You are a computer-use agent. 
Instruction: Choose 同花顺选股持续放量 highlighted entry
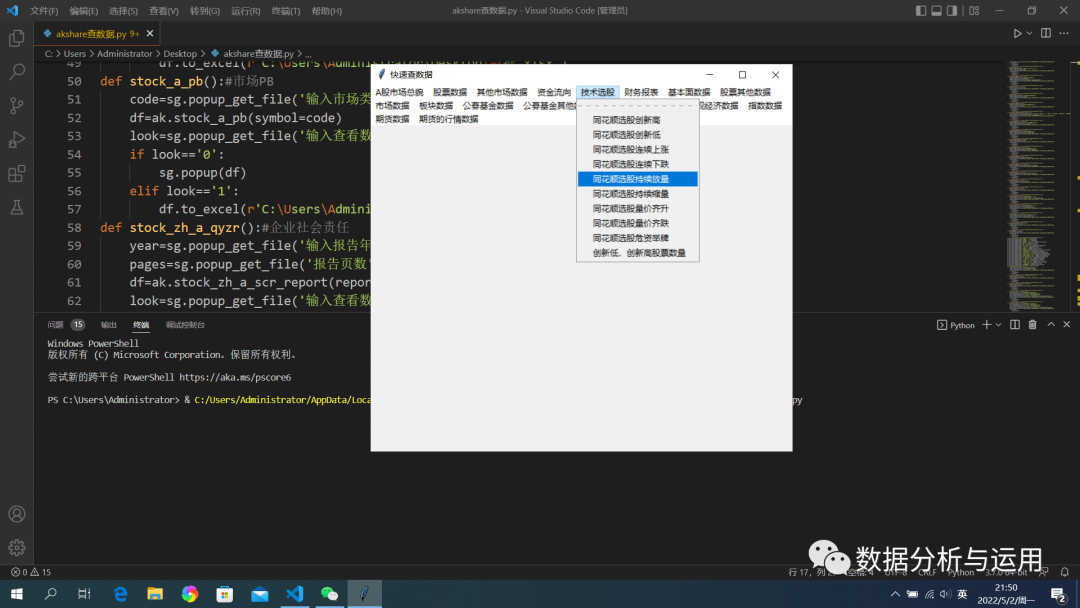click(x=638, y=179)
